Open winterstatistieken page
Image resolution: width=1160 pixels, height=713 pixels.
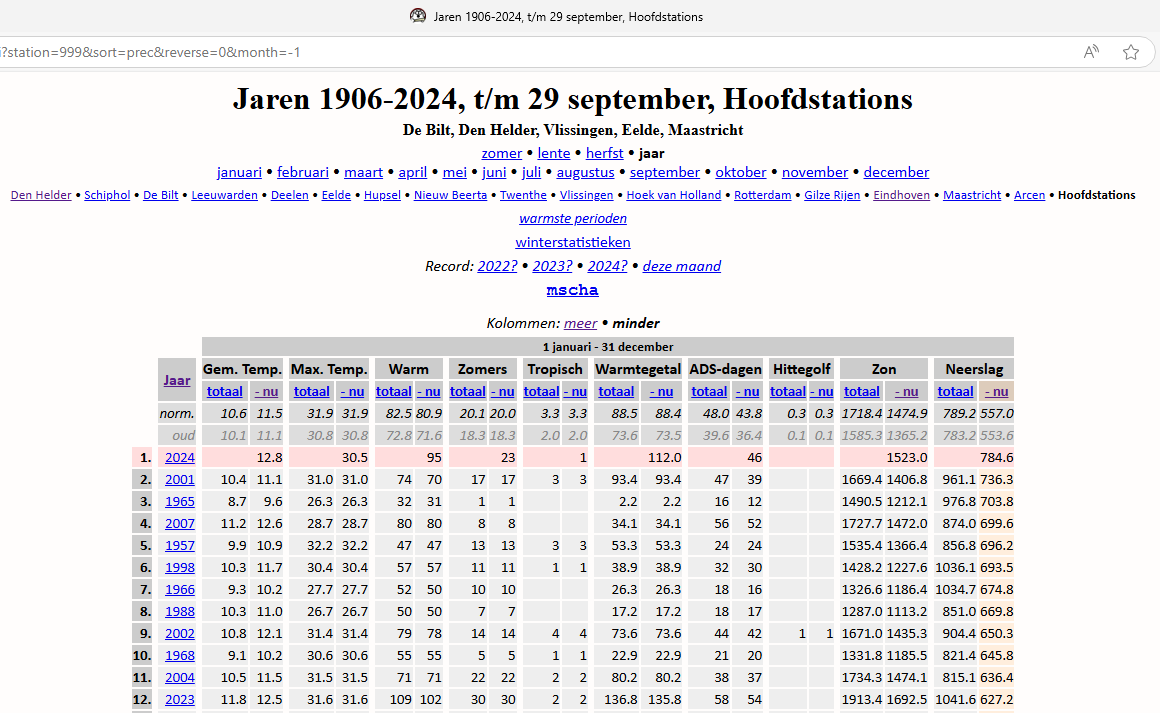[573, 242]
